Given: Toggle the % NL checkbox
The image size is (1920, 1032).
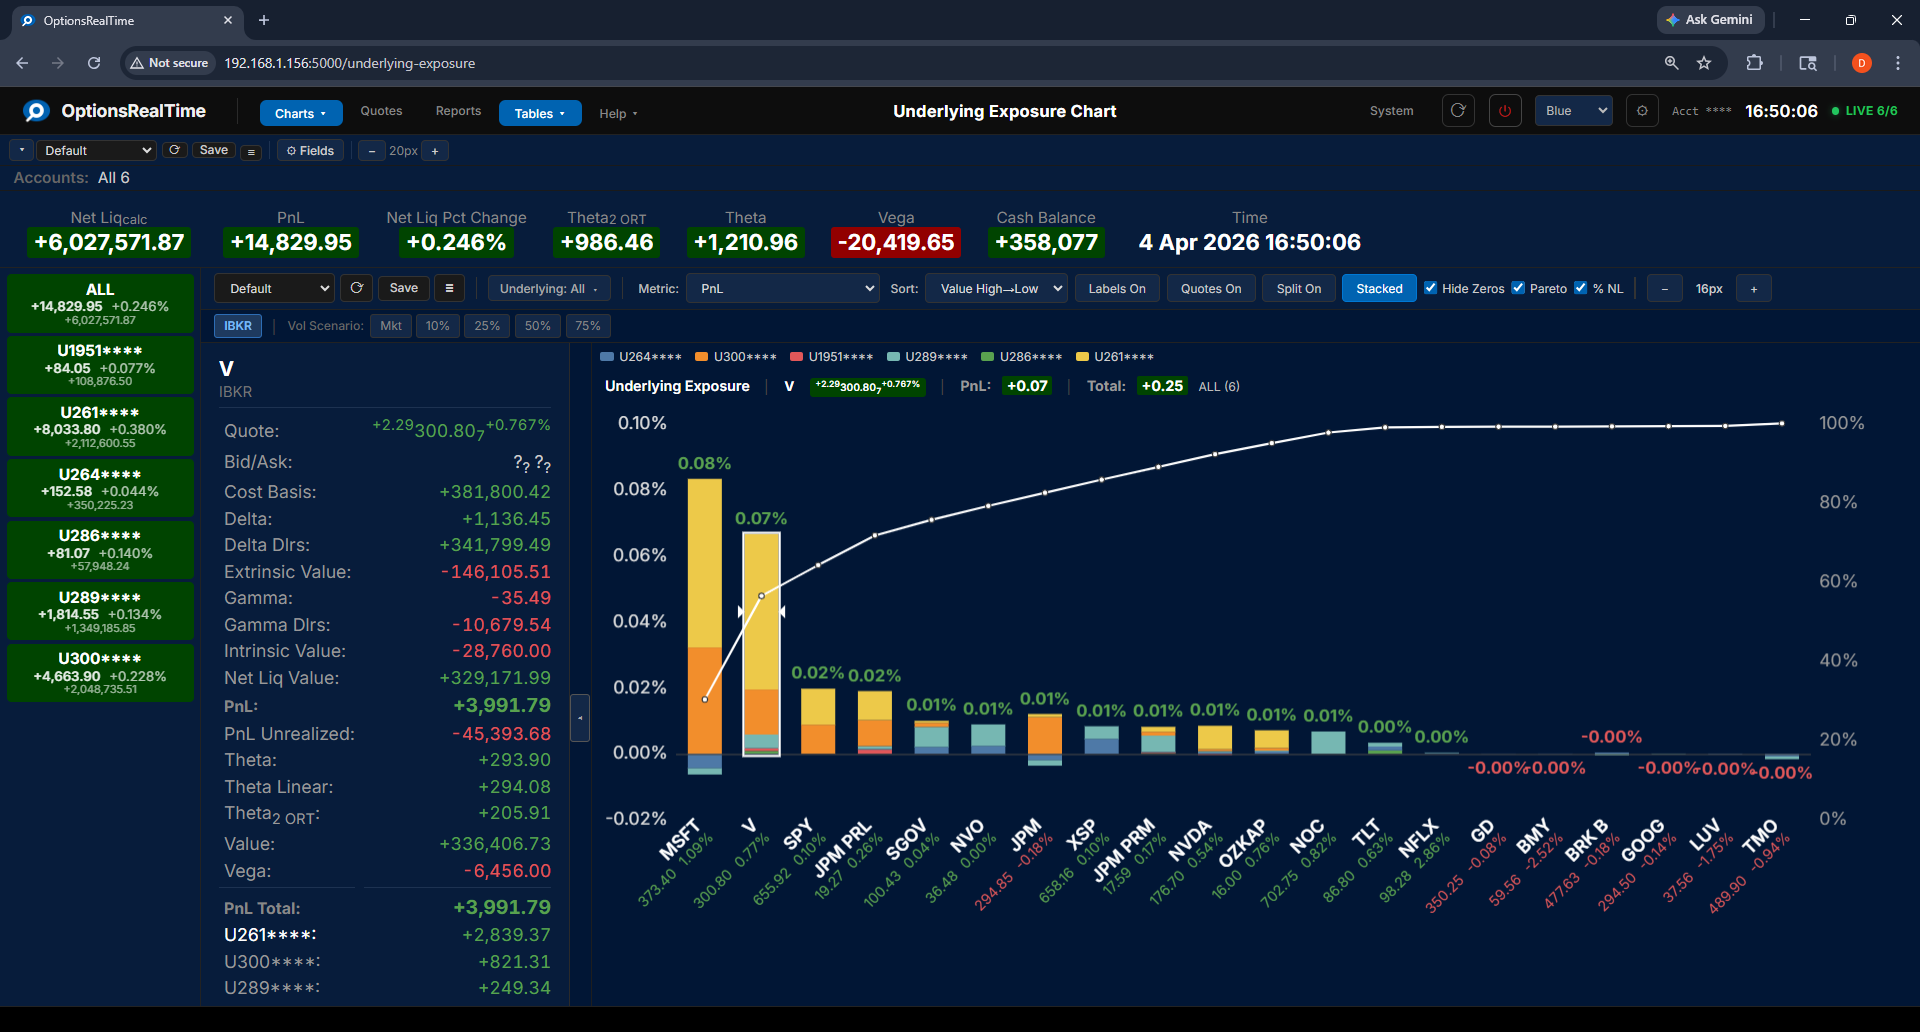Looking at the screenshot, I should (1580, 288).
